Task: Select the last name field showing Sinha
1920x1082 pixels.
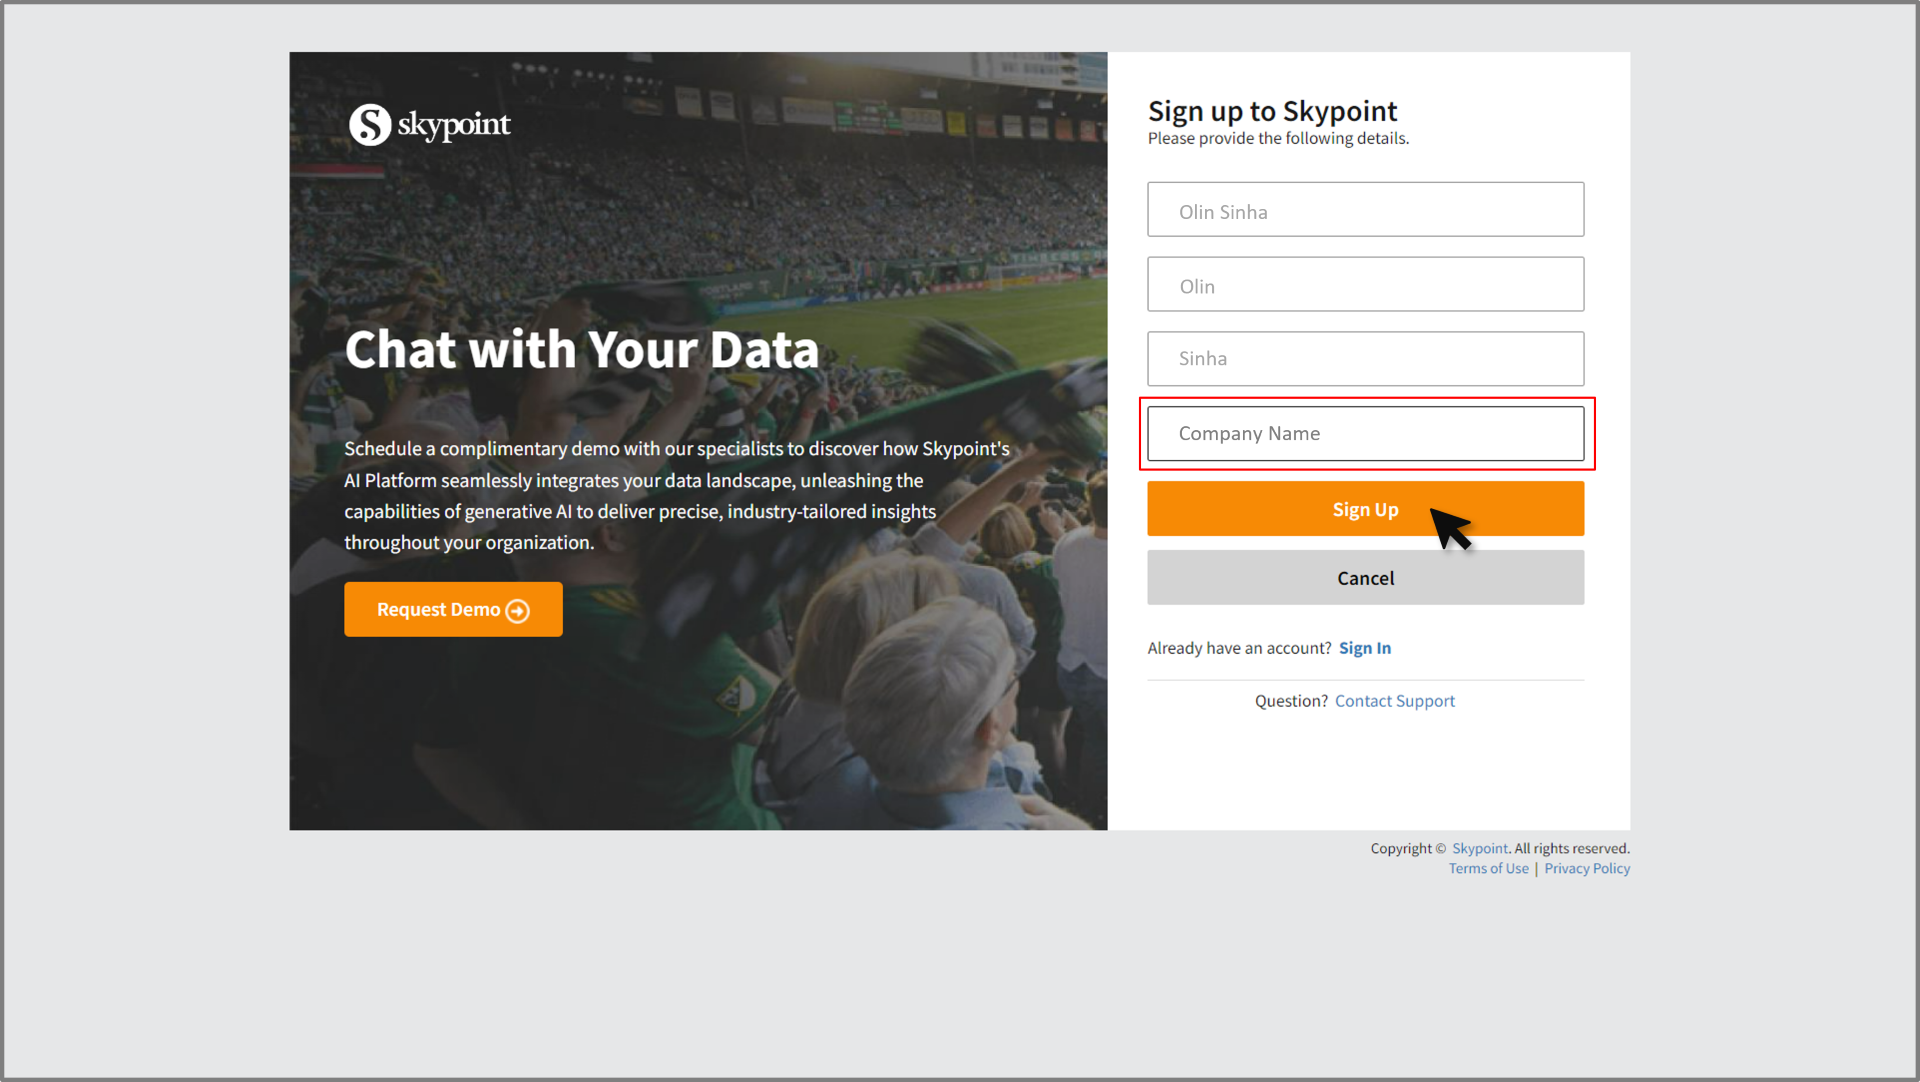Action: pyautogui.click(x=1365, y=359)
